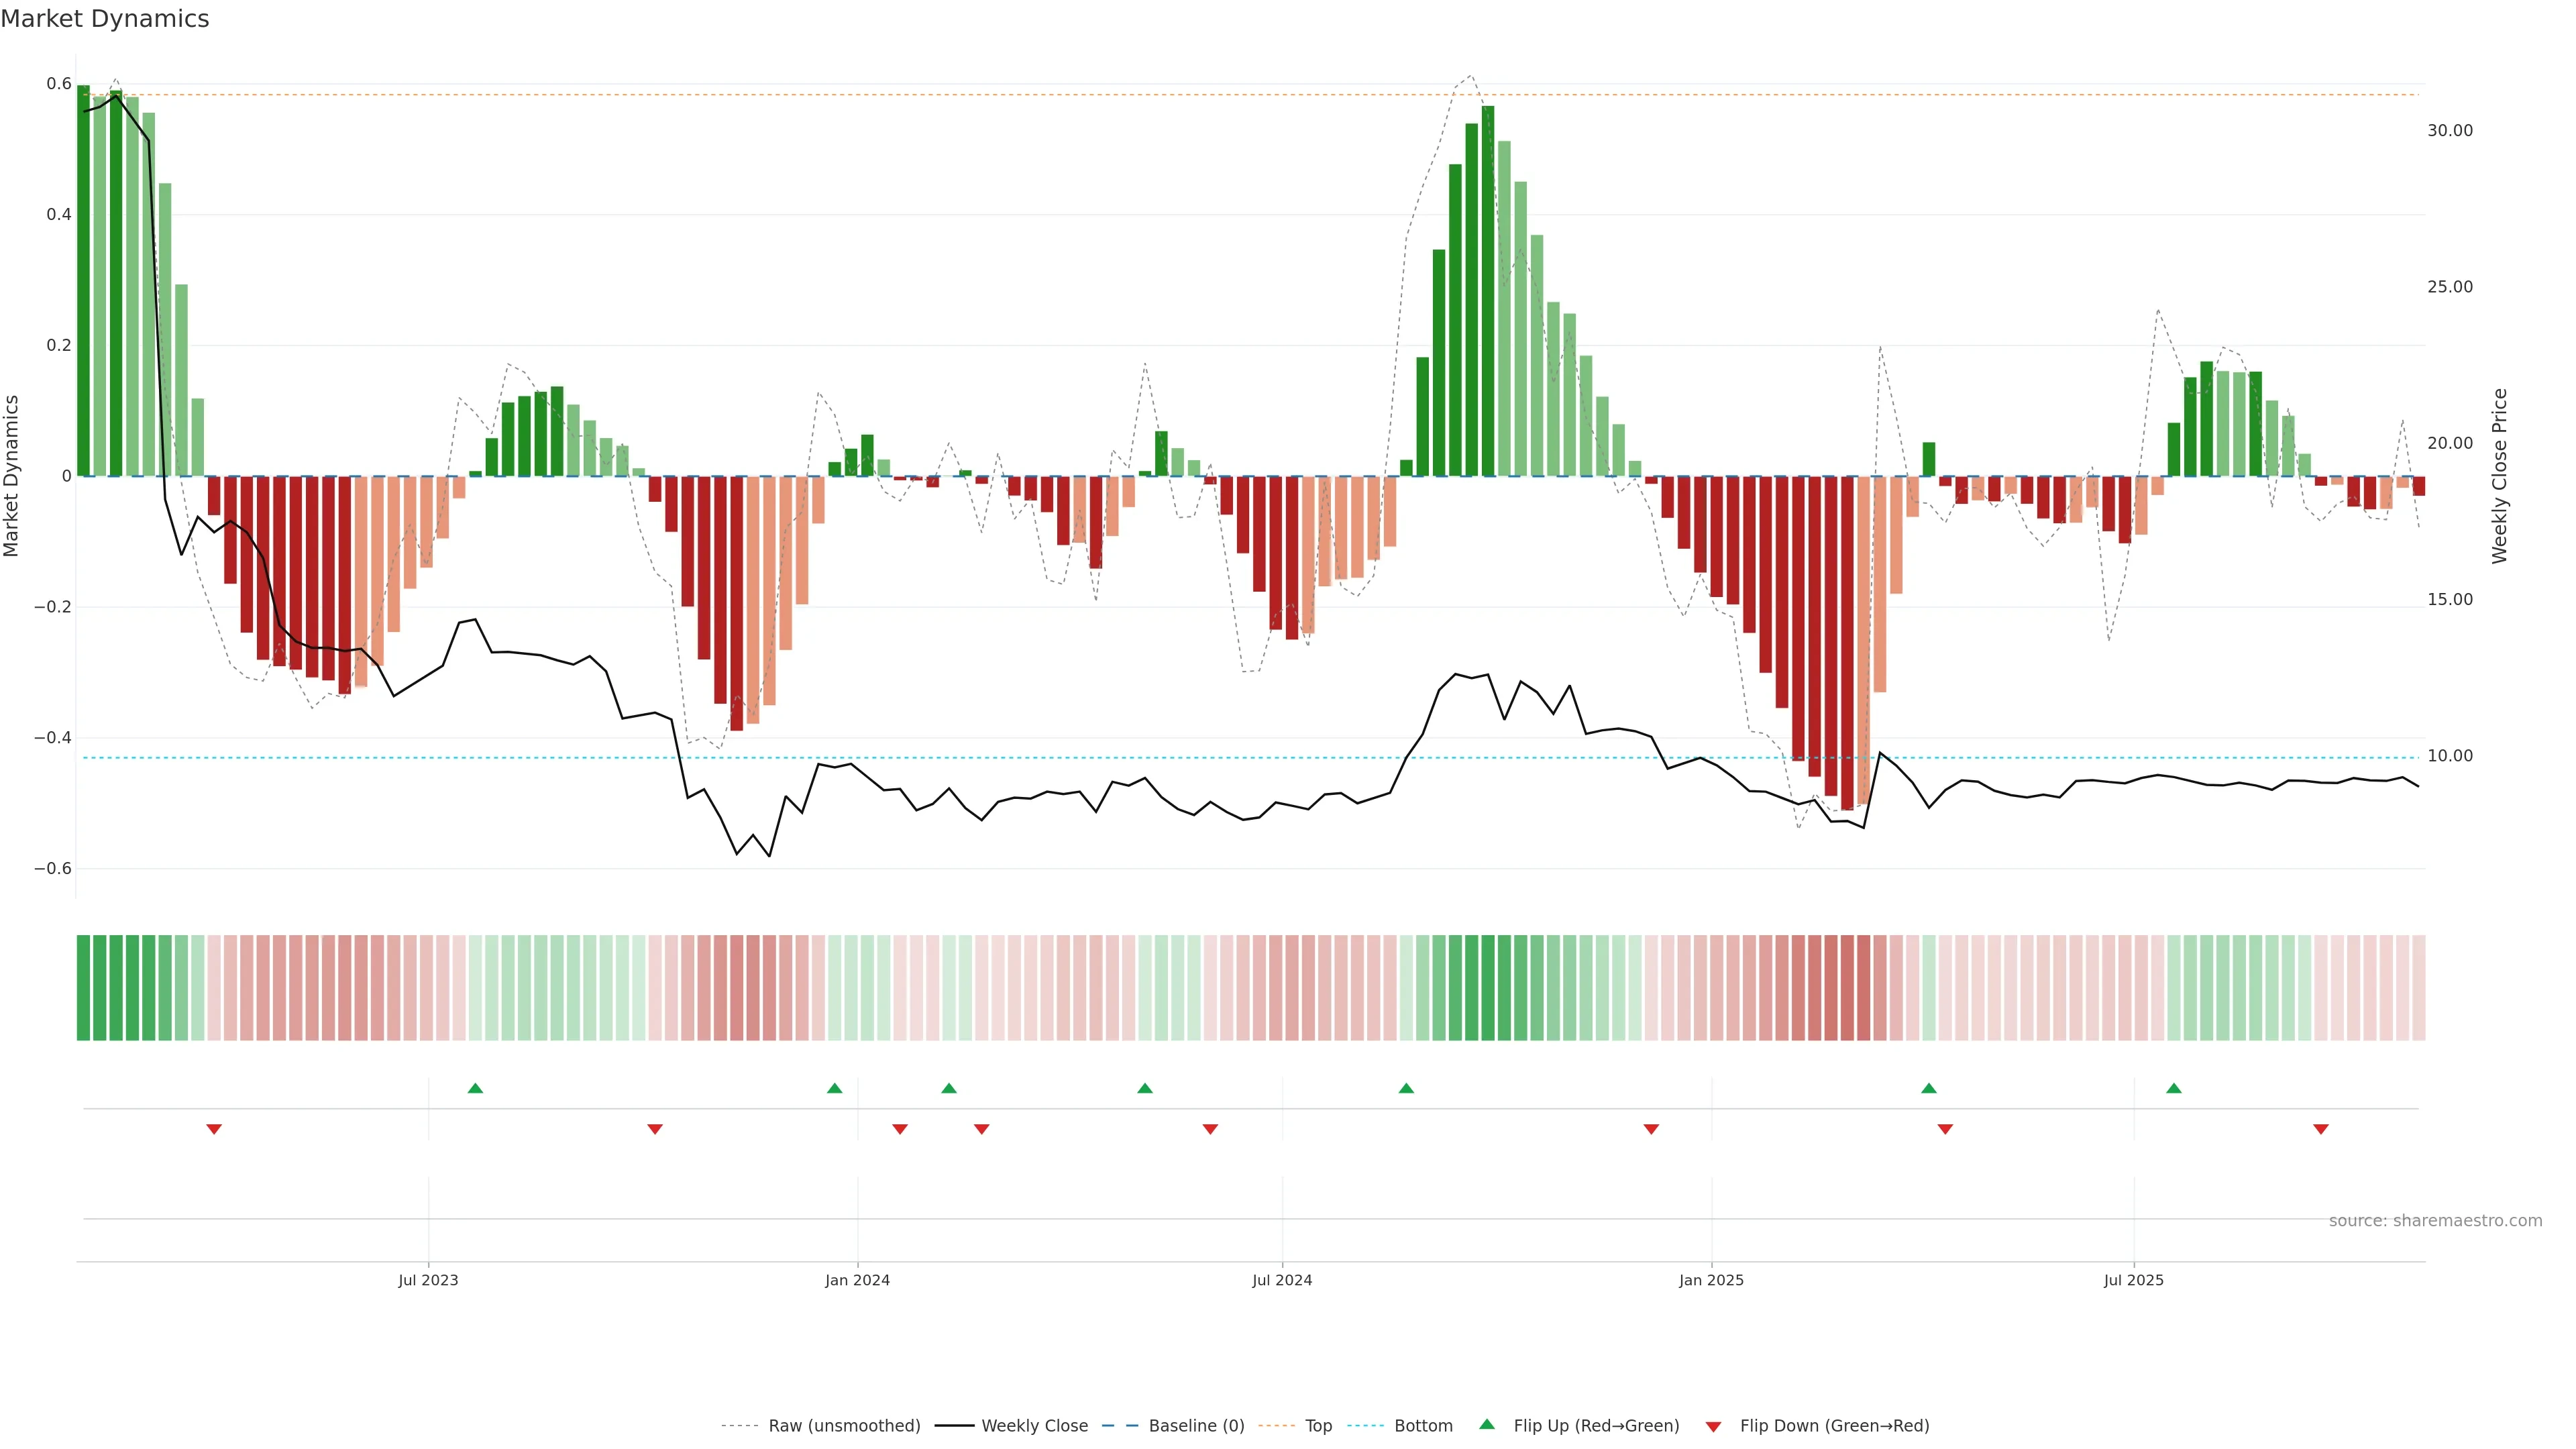Click the first red flip-down triangle marker
The width and height of the screenshot is (2576, 1449).
tap(213, 1129)
